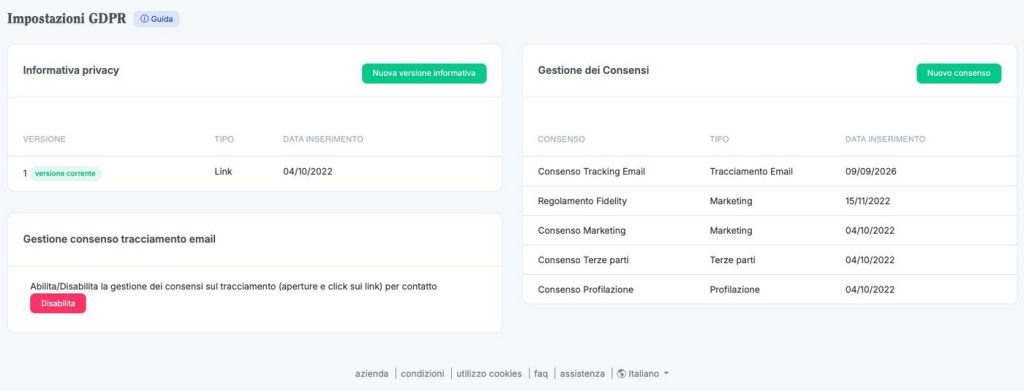The width and height of the screenshot is (1024, 391).
Task: Click the Informativa privacy card title
Action: (71, 70)
